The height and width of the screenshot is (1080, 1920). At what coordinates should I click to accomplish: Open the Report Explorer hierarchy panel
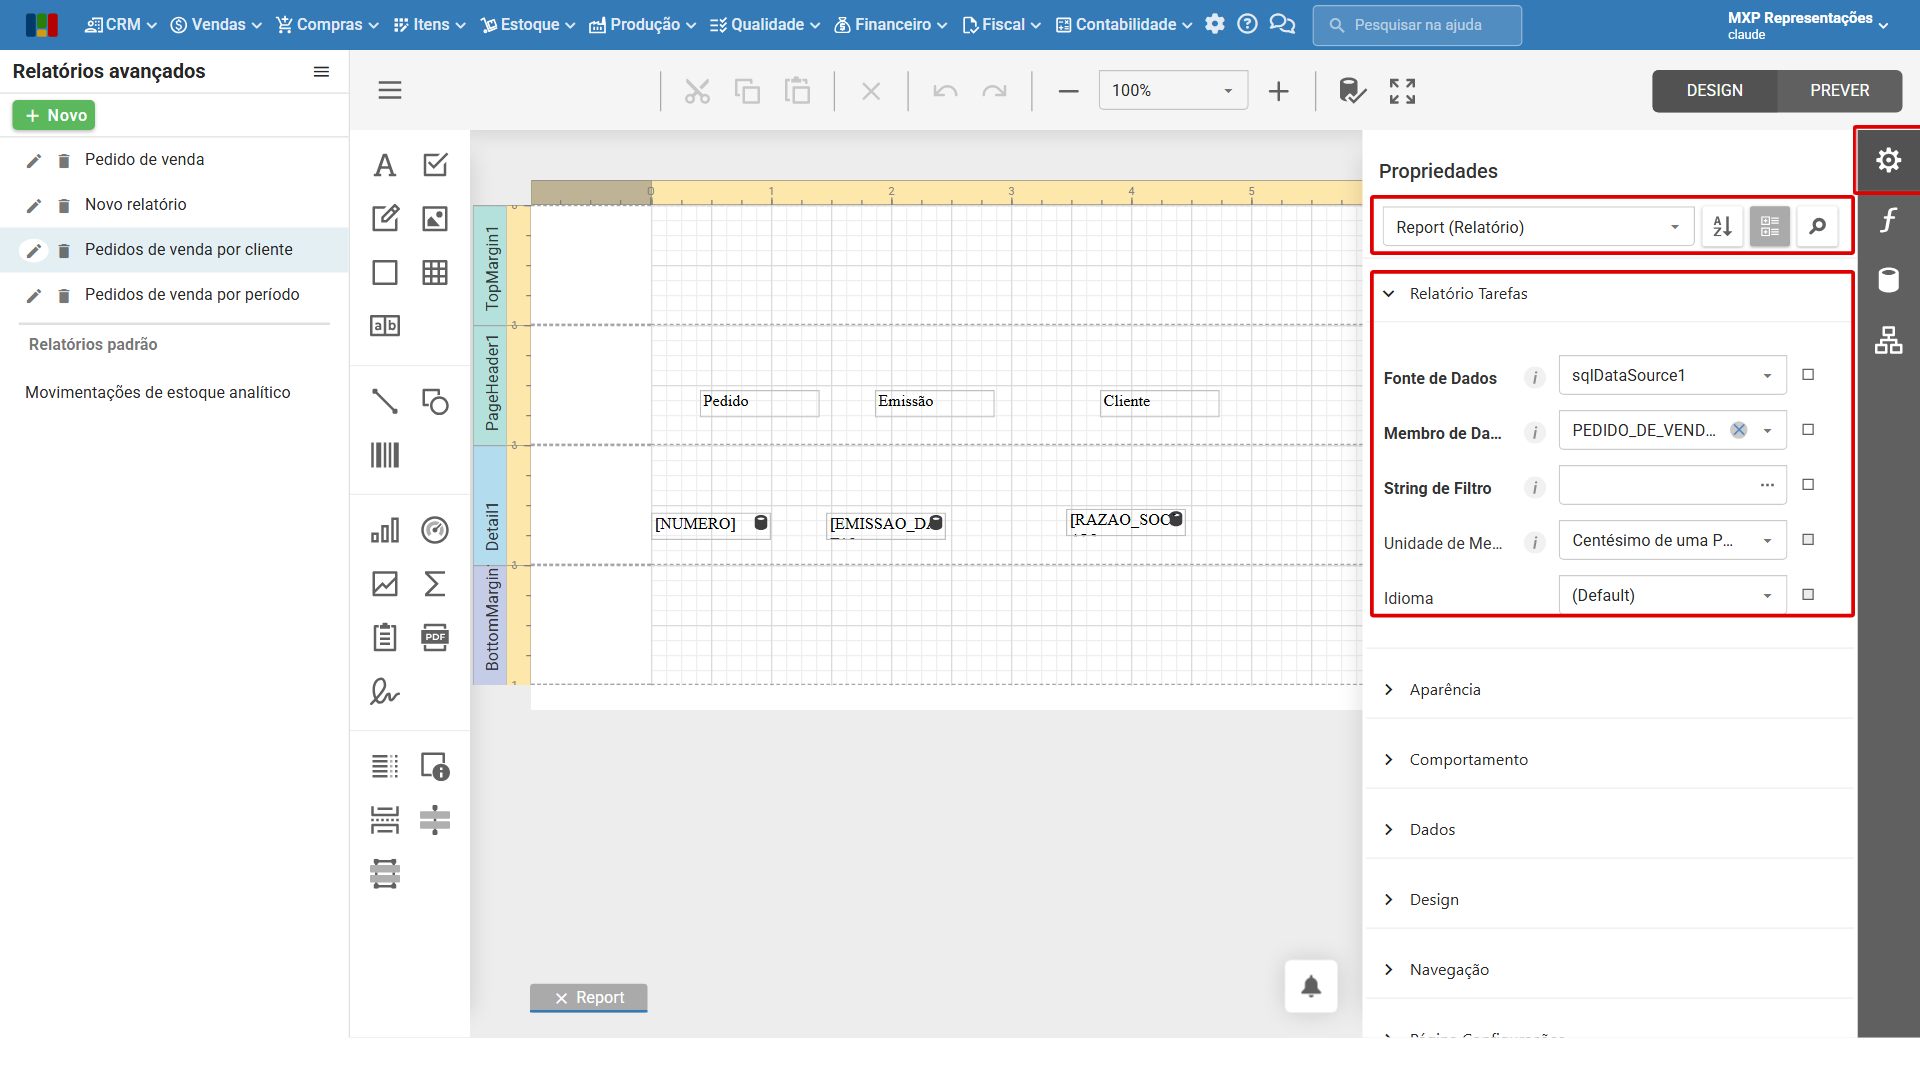1888,341
